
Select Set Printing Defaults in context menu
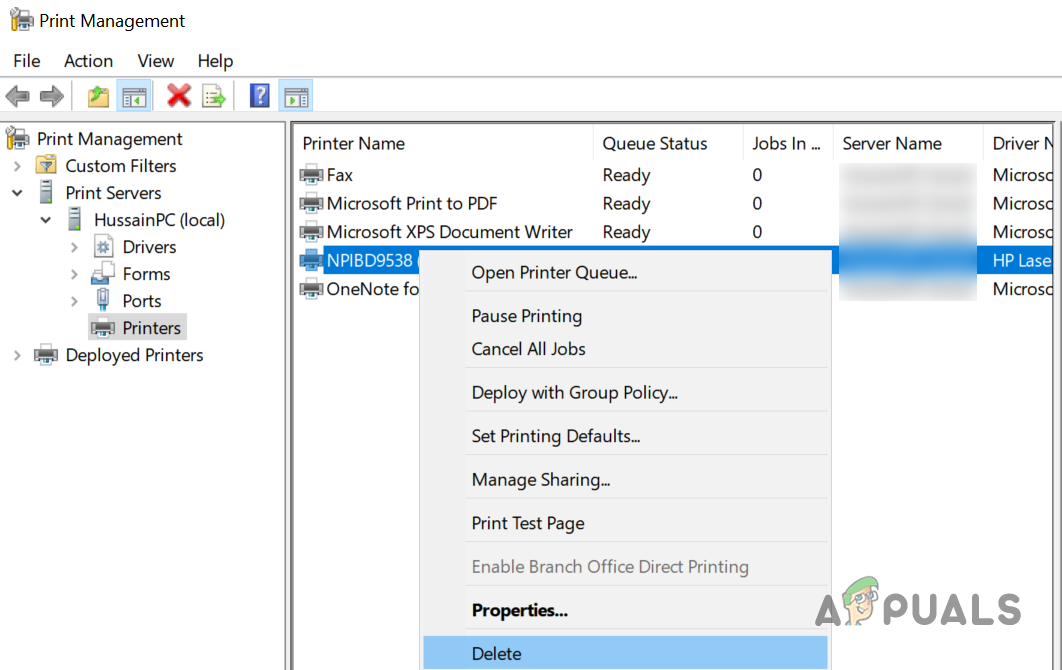[x=625, y=436]
